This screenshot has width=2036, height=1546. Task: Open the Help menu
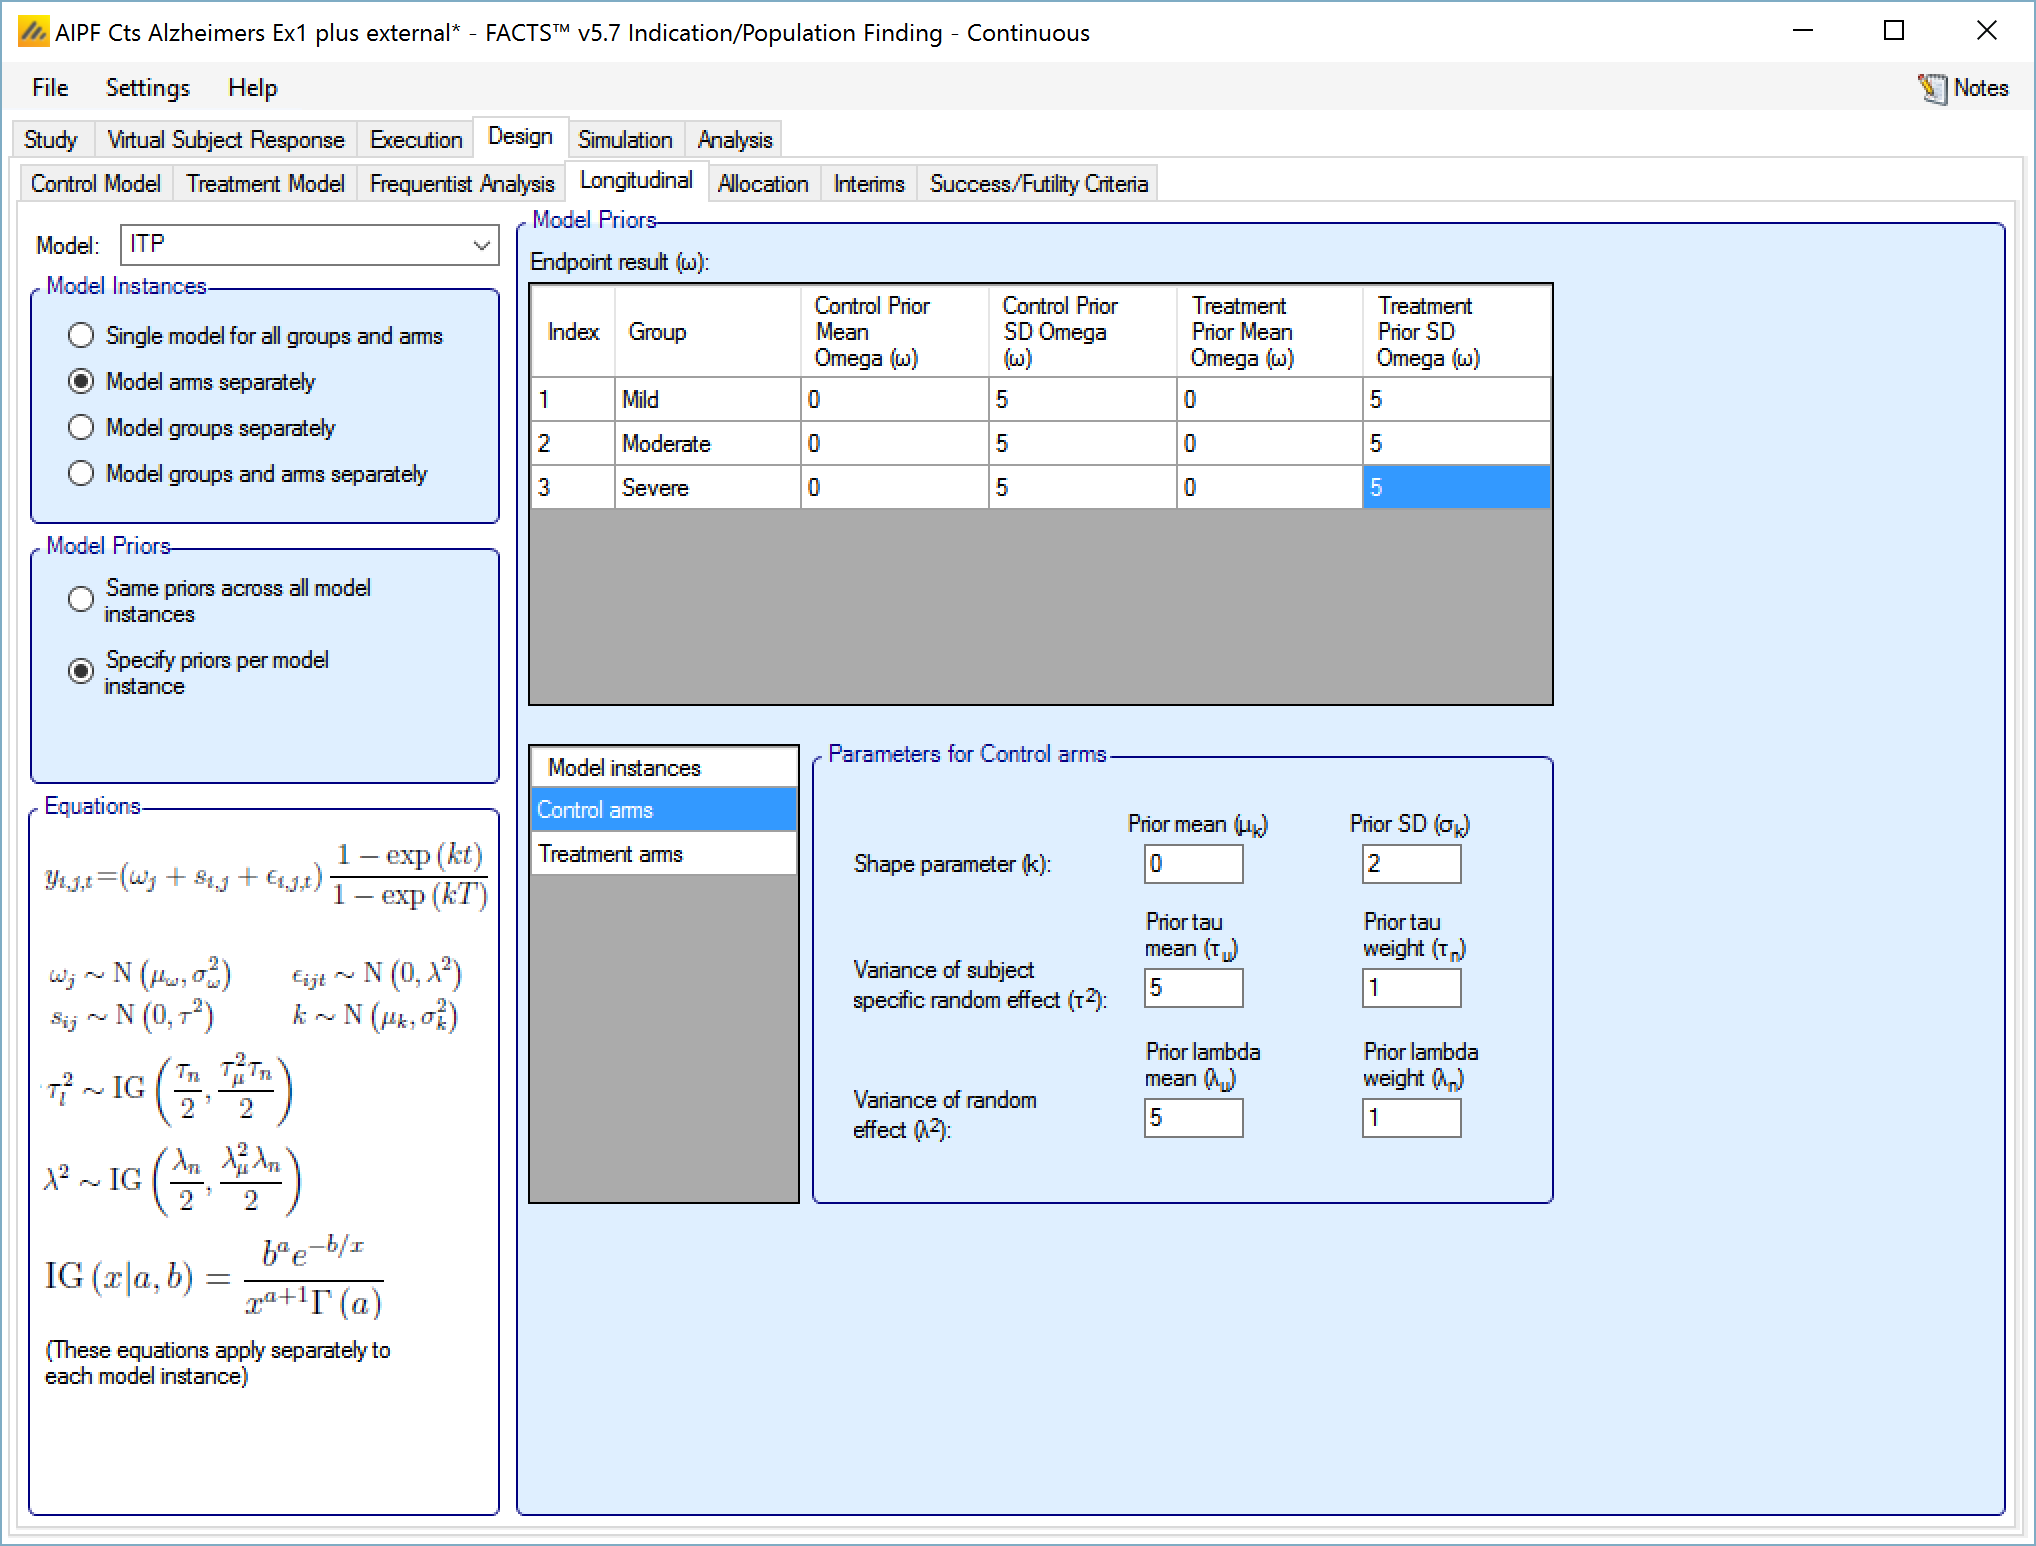[x=252, y=88]
